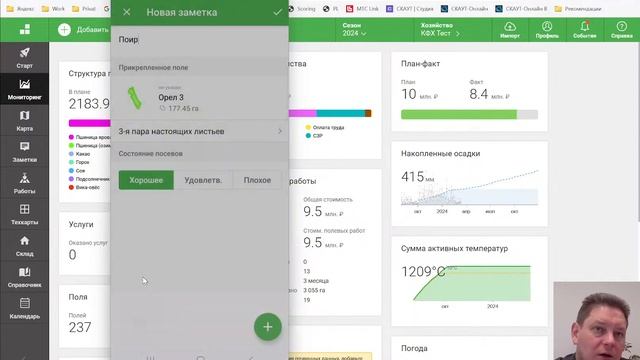This screenshot has width=640, height=360.
Task: Click the Соя legend entry
Action: (77, 171)
